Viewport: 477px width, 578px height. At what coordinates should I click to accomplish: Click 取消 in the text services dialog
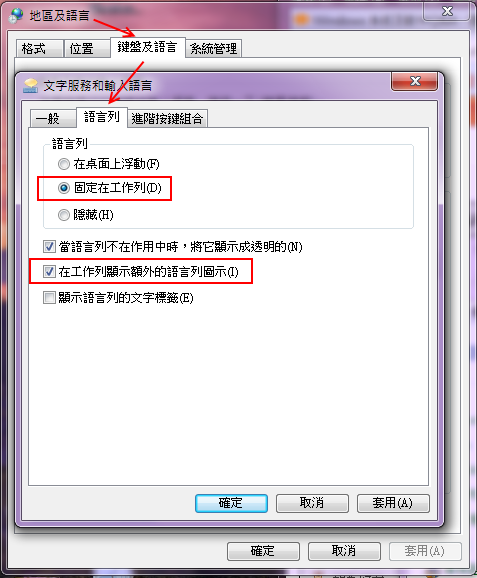point(312,503)
